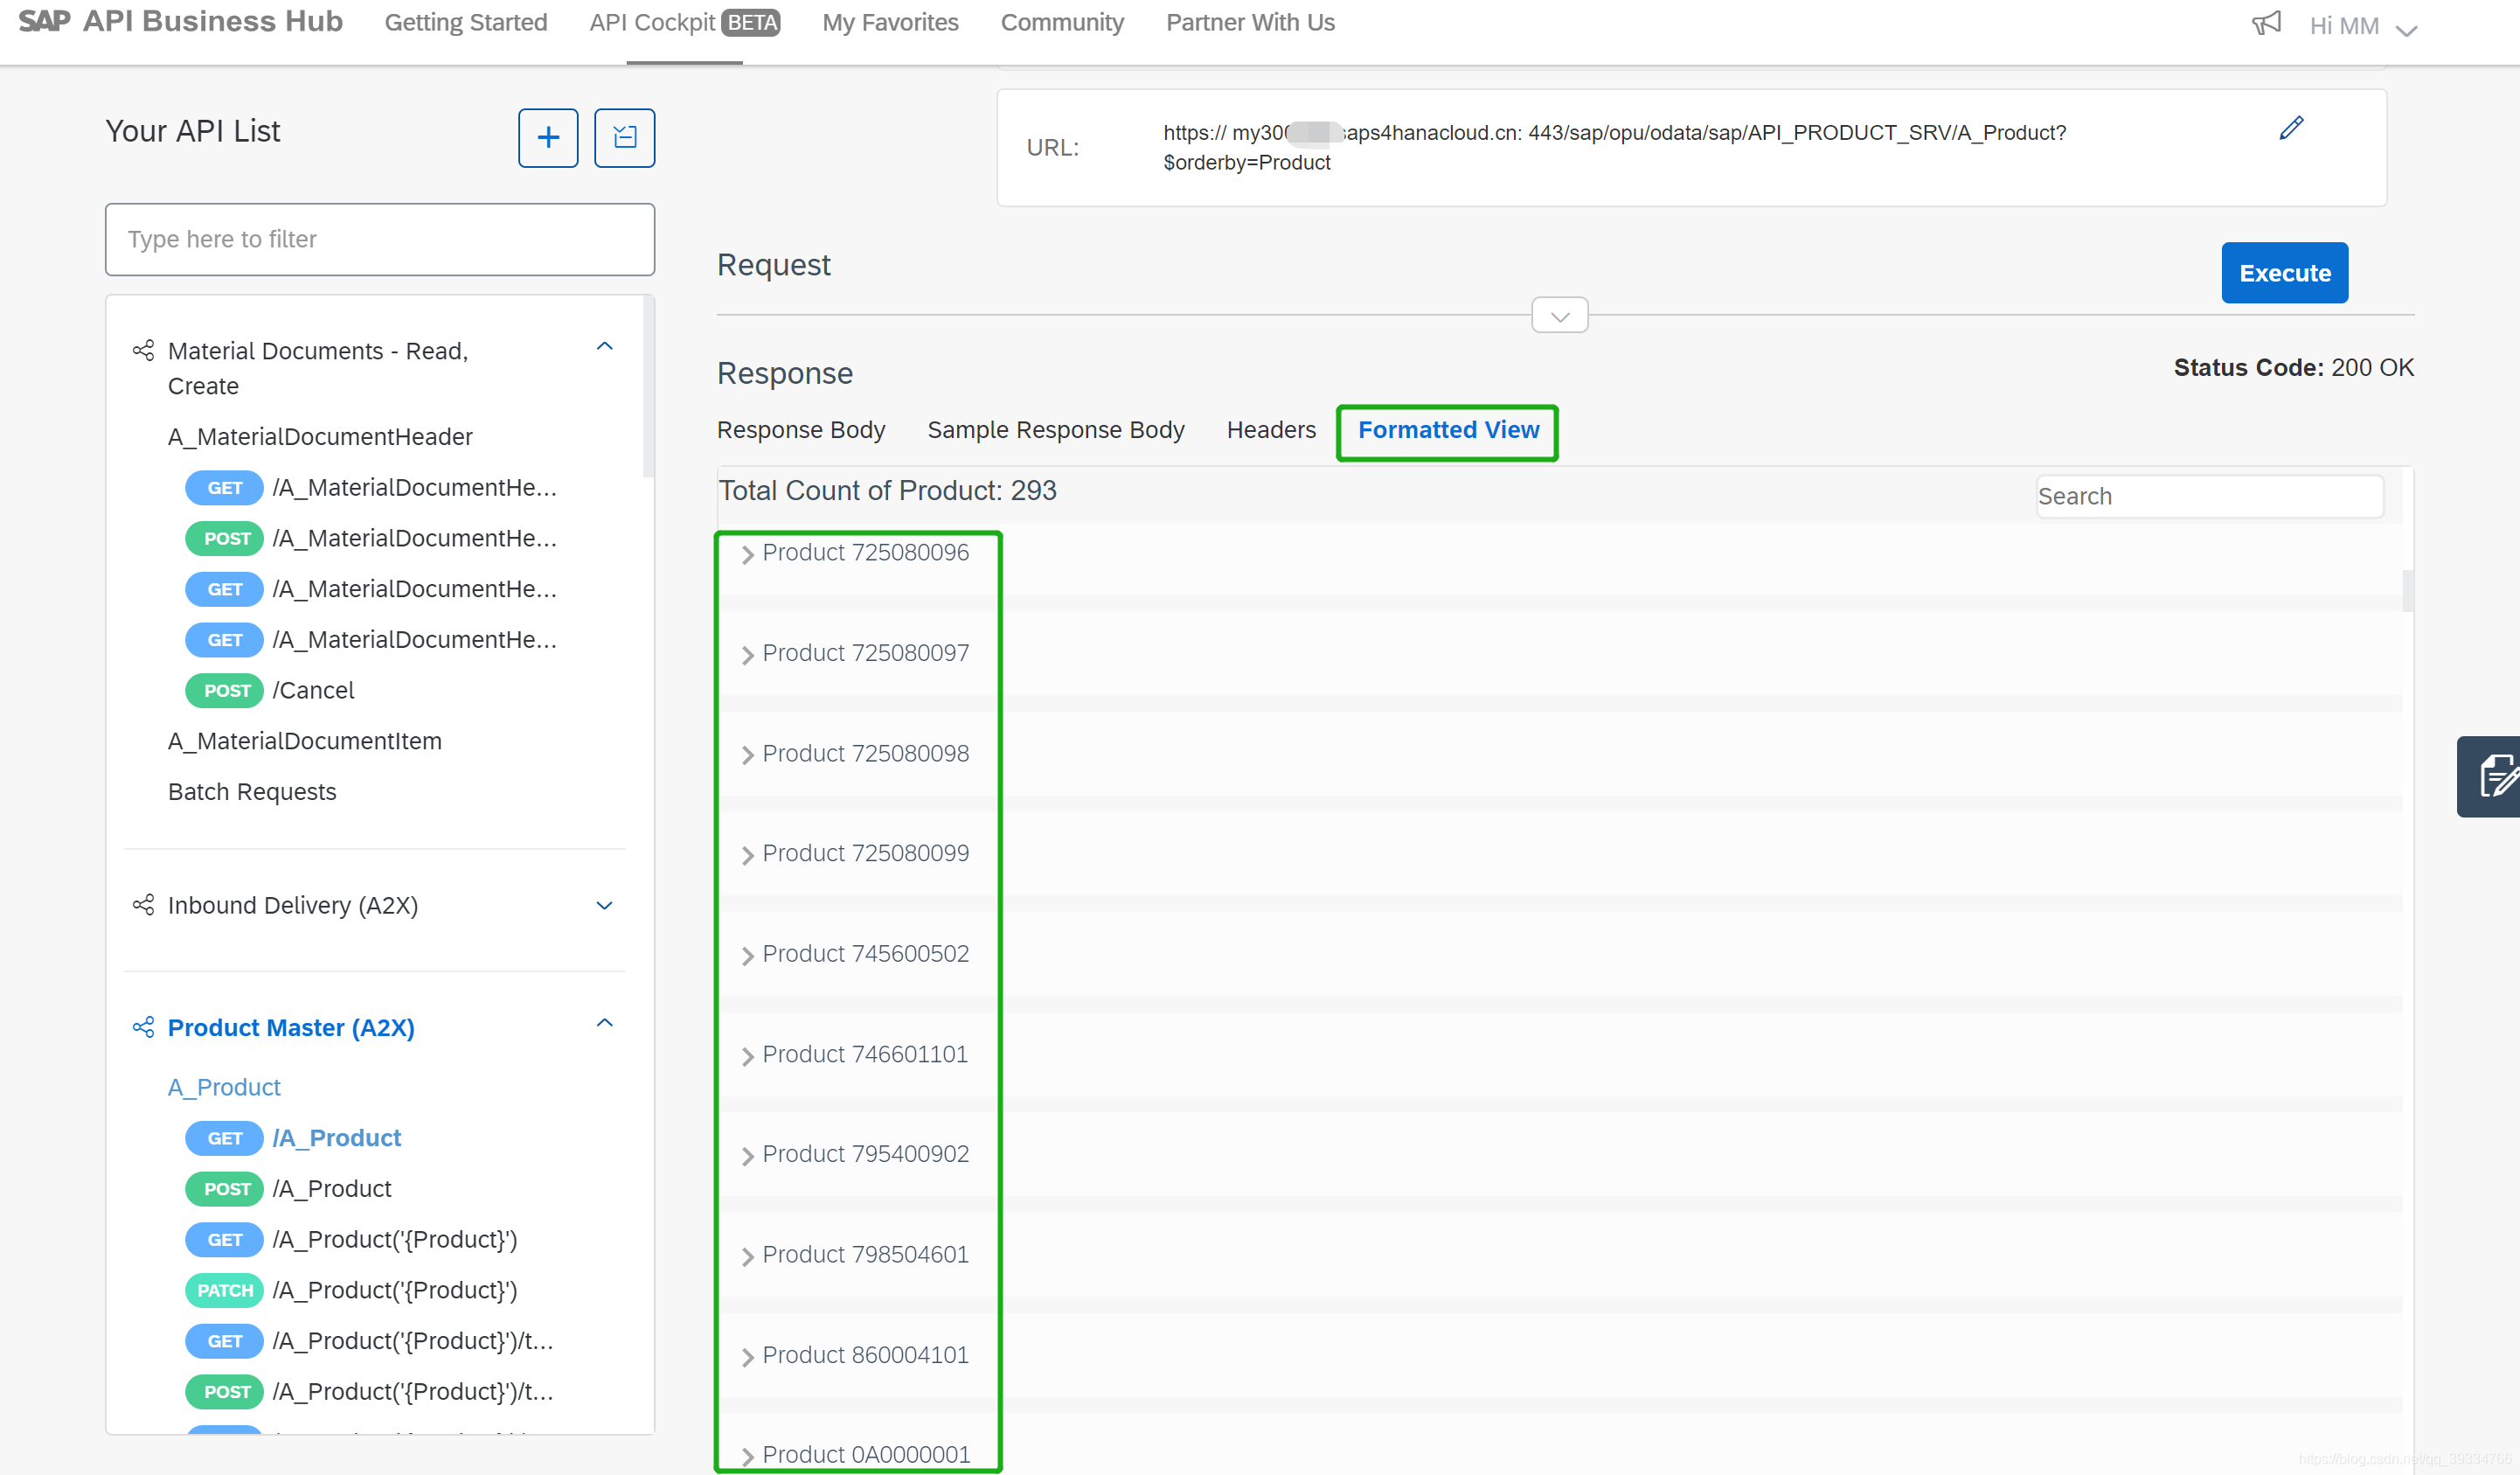2520x1475 pixels.
Task: Switch to Response Body tab
Action: tap(800, 430)
